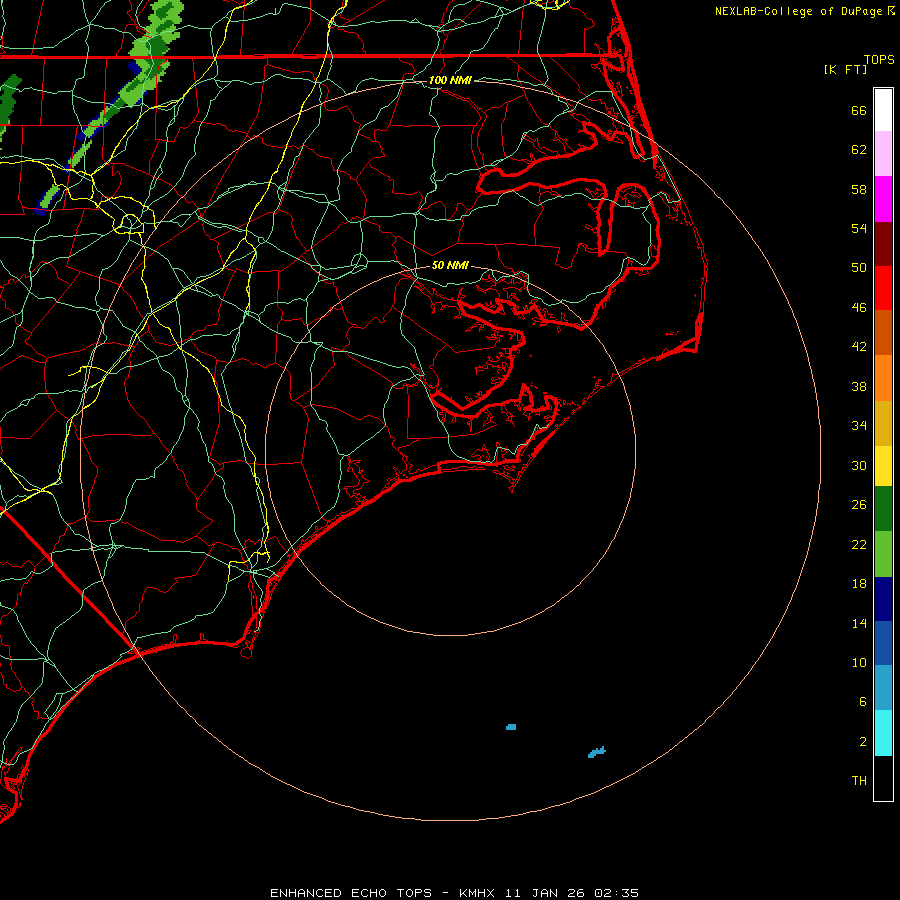This screenshot has height=900, width=900.
Task: Click the navy 18K ft legend swatch
Action: pyautogui.click(x=883, y=599)
